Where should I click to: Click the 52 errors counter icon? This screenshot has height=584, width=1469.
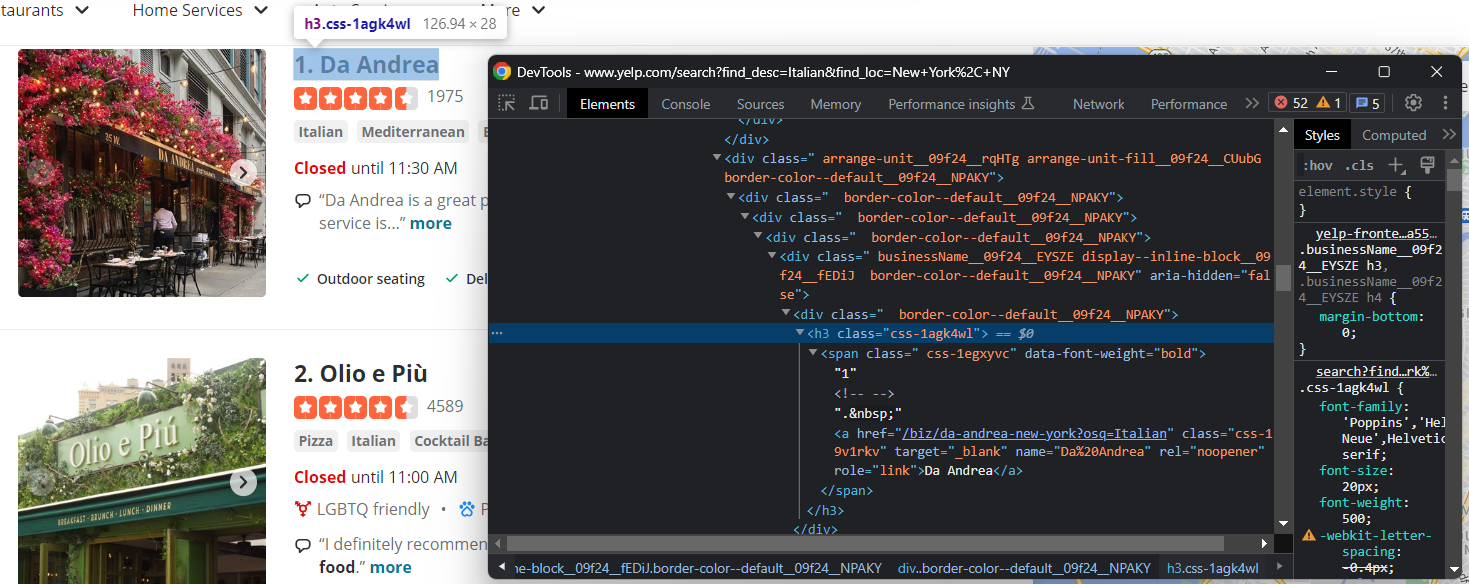(x=1290, y=103)
